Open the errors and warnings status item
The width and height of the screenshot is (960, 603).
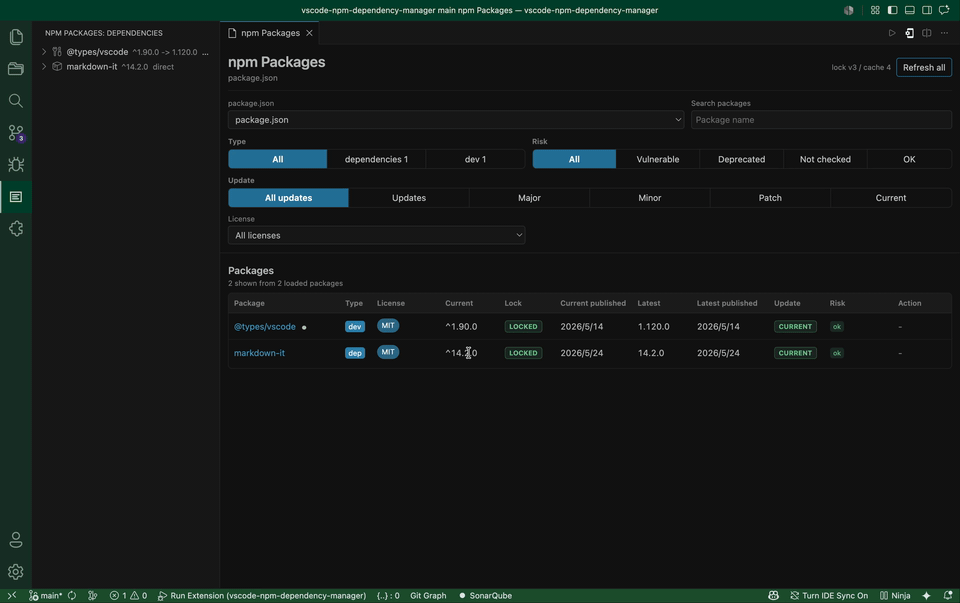tap(128, 596)
